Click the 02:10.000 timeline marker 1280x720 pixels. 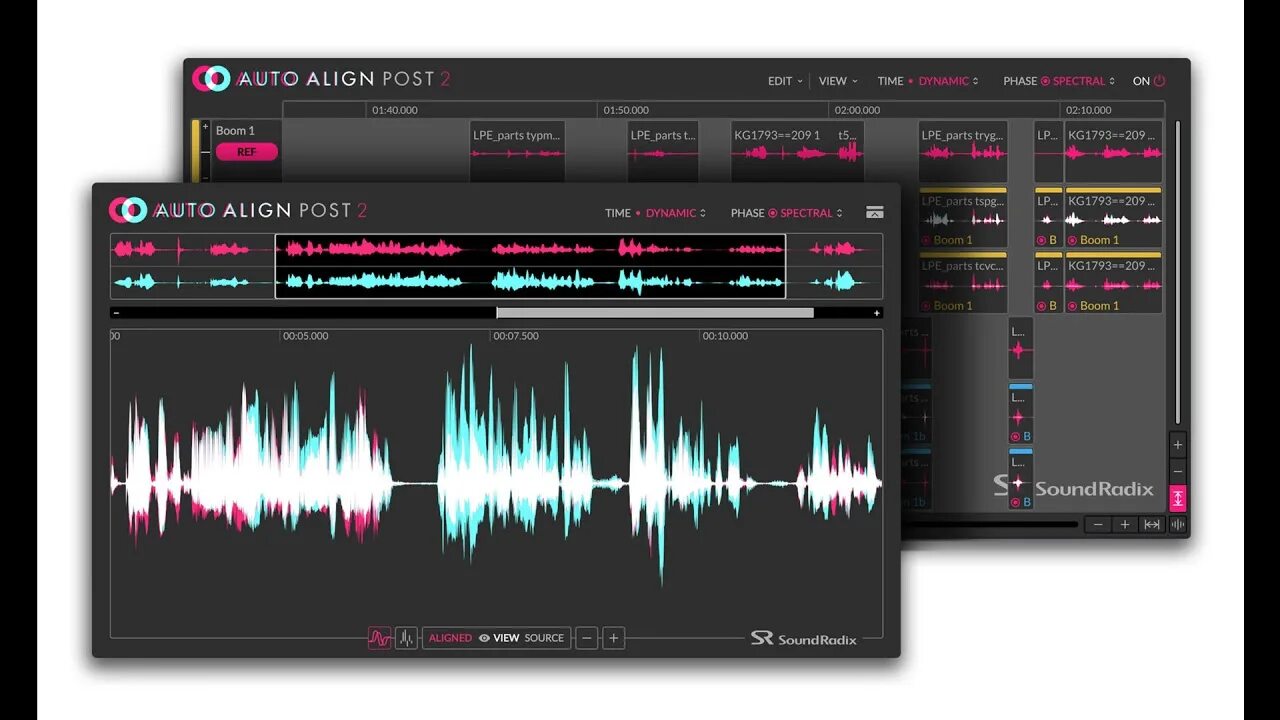click(x=1088, y=110)
